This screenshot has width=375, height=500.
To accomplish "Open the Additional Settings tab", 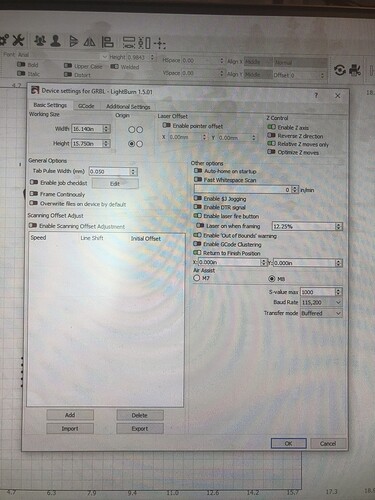I will [128, 107].
